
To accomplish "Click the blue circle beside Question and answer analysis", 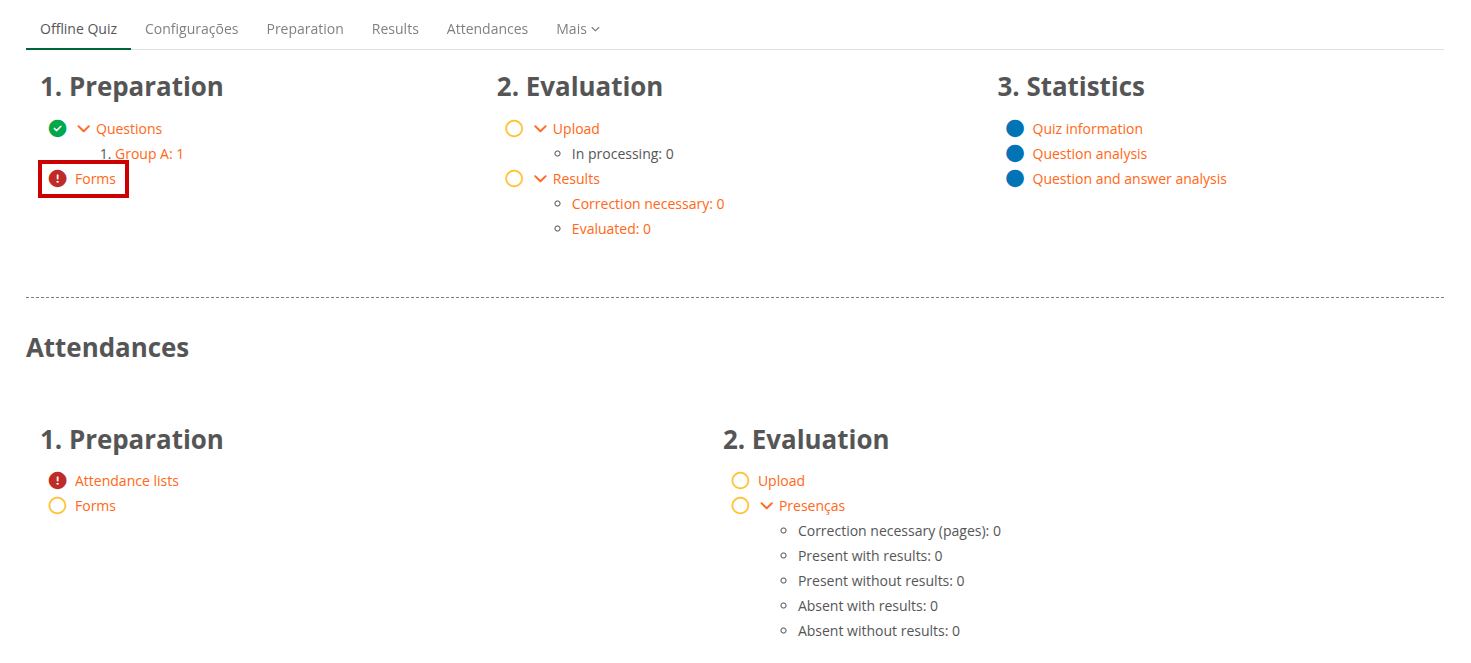I will (1015, 179).
